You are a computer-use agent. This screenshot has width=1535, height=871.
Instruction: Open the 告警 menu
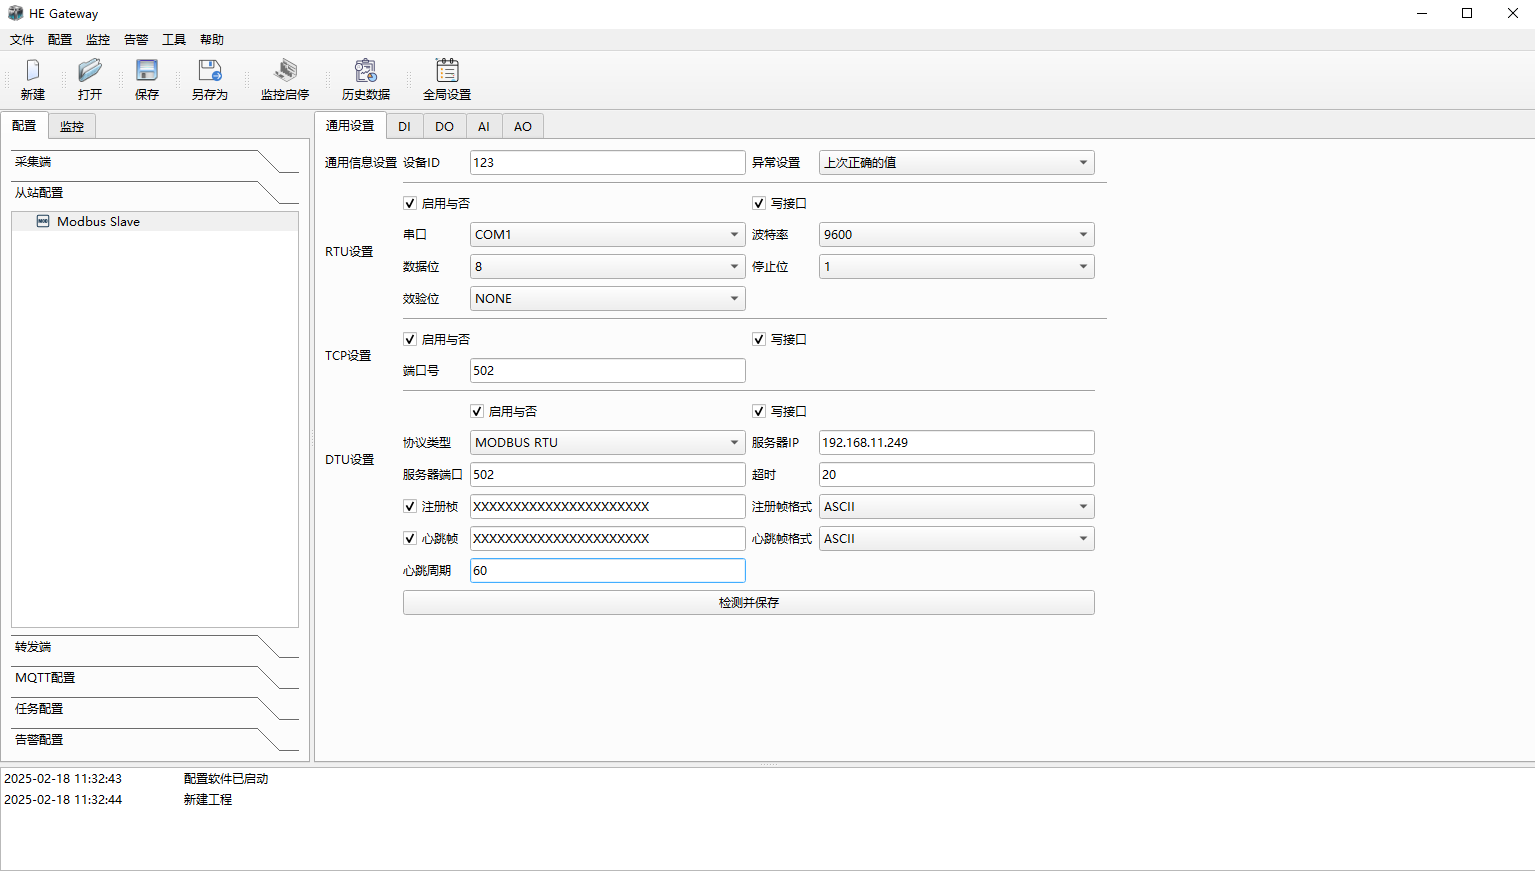(136, 40)
